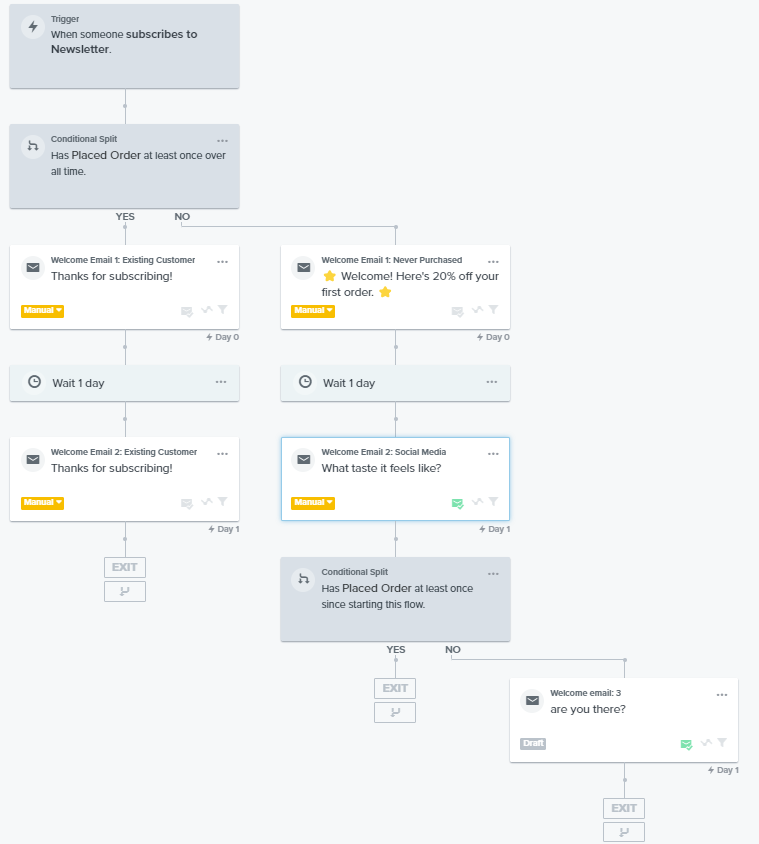This screenshot has width=759, height=844.
Task: Click the back-to-start loop icon below the bottom EXIT
Action: pyautogui.click(x=623, y=831)
